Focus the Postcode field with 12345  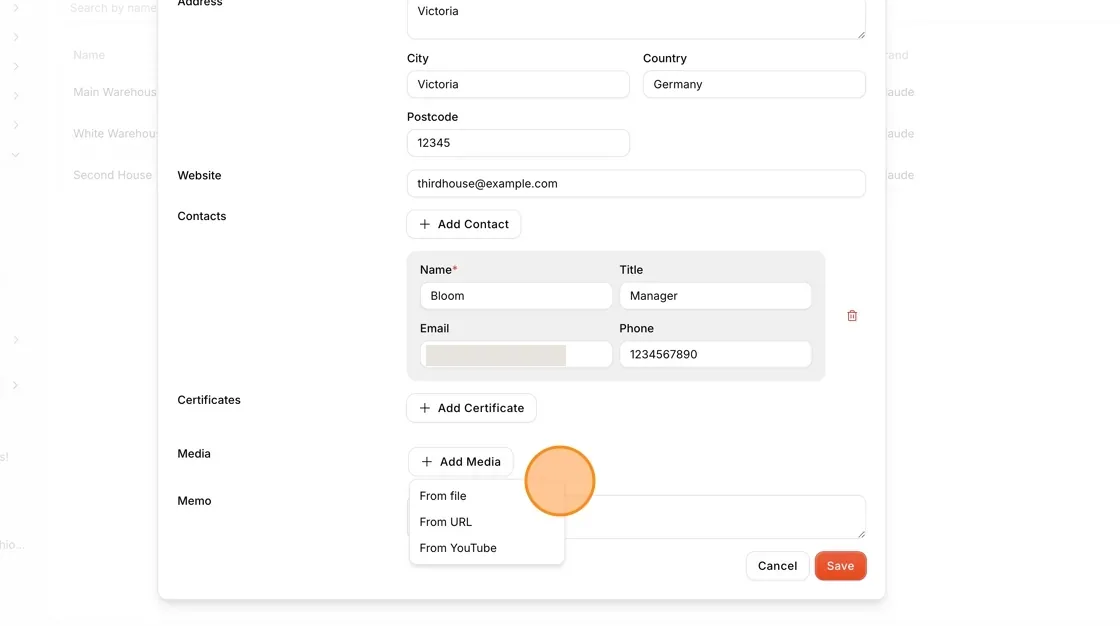[x=518, y=143]
